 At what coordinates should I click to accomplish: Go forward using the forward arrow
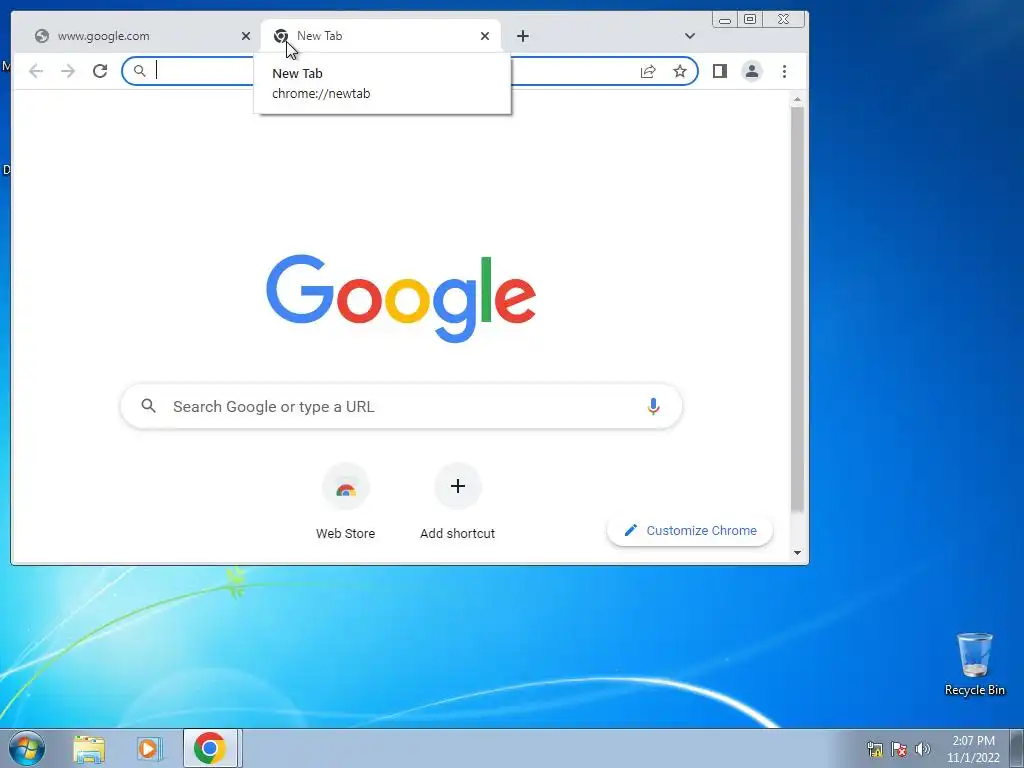tap(68, 71)
